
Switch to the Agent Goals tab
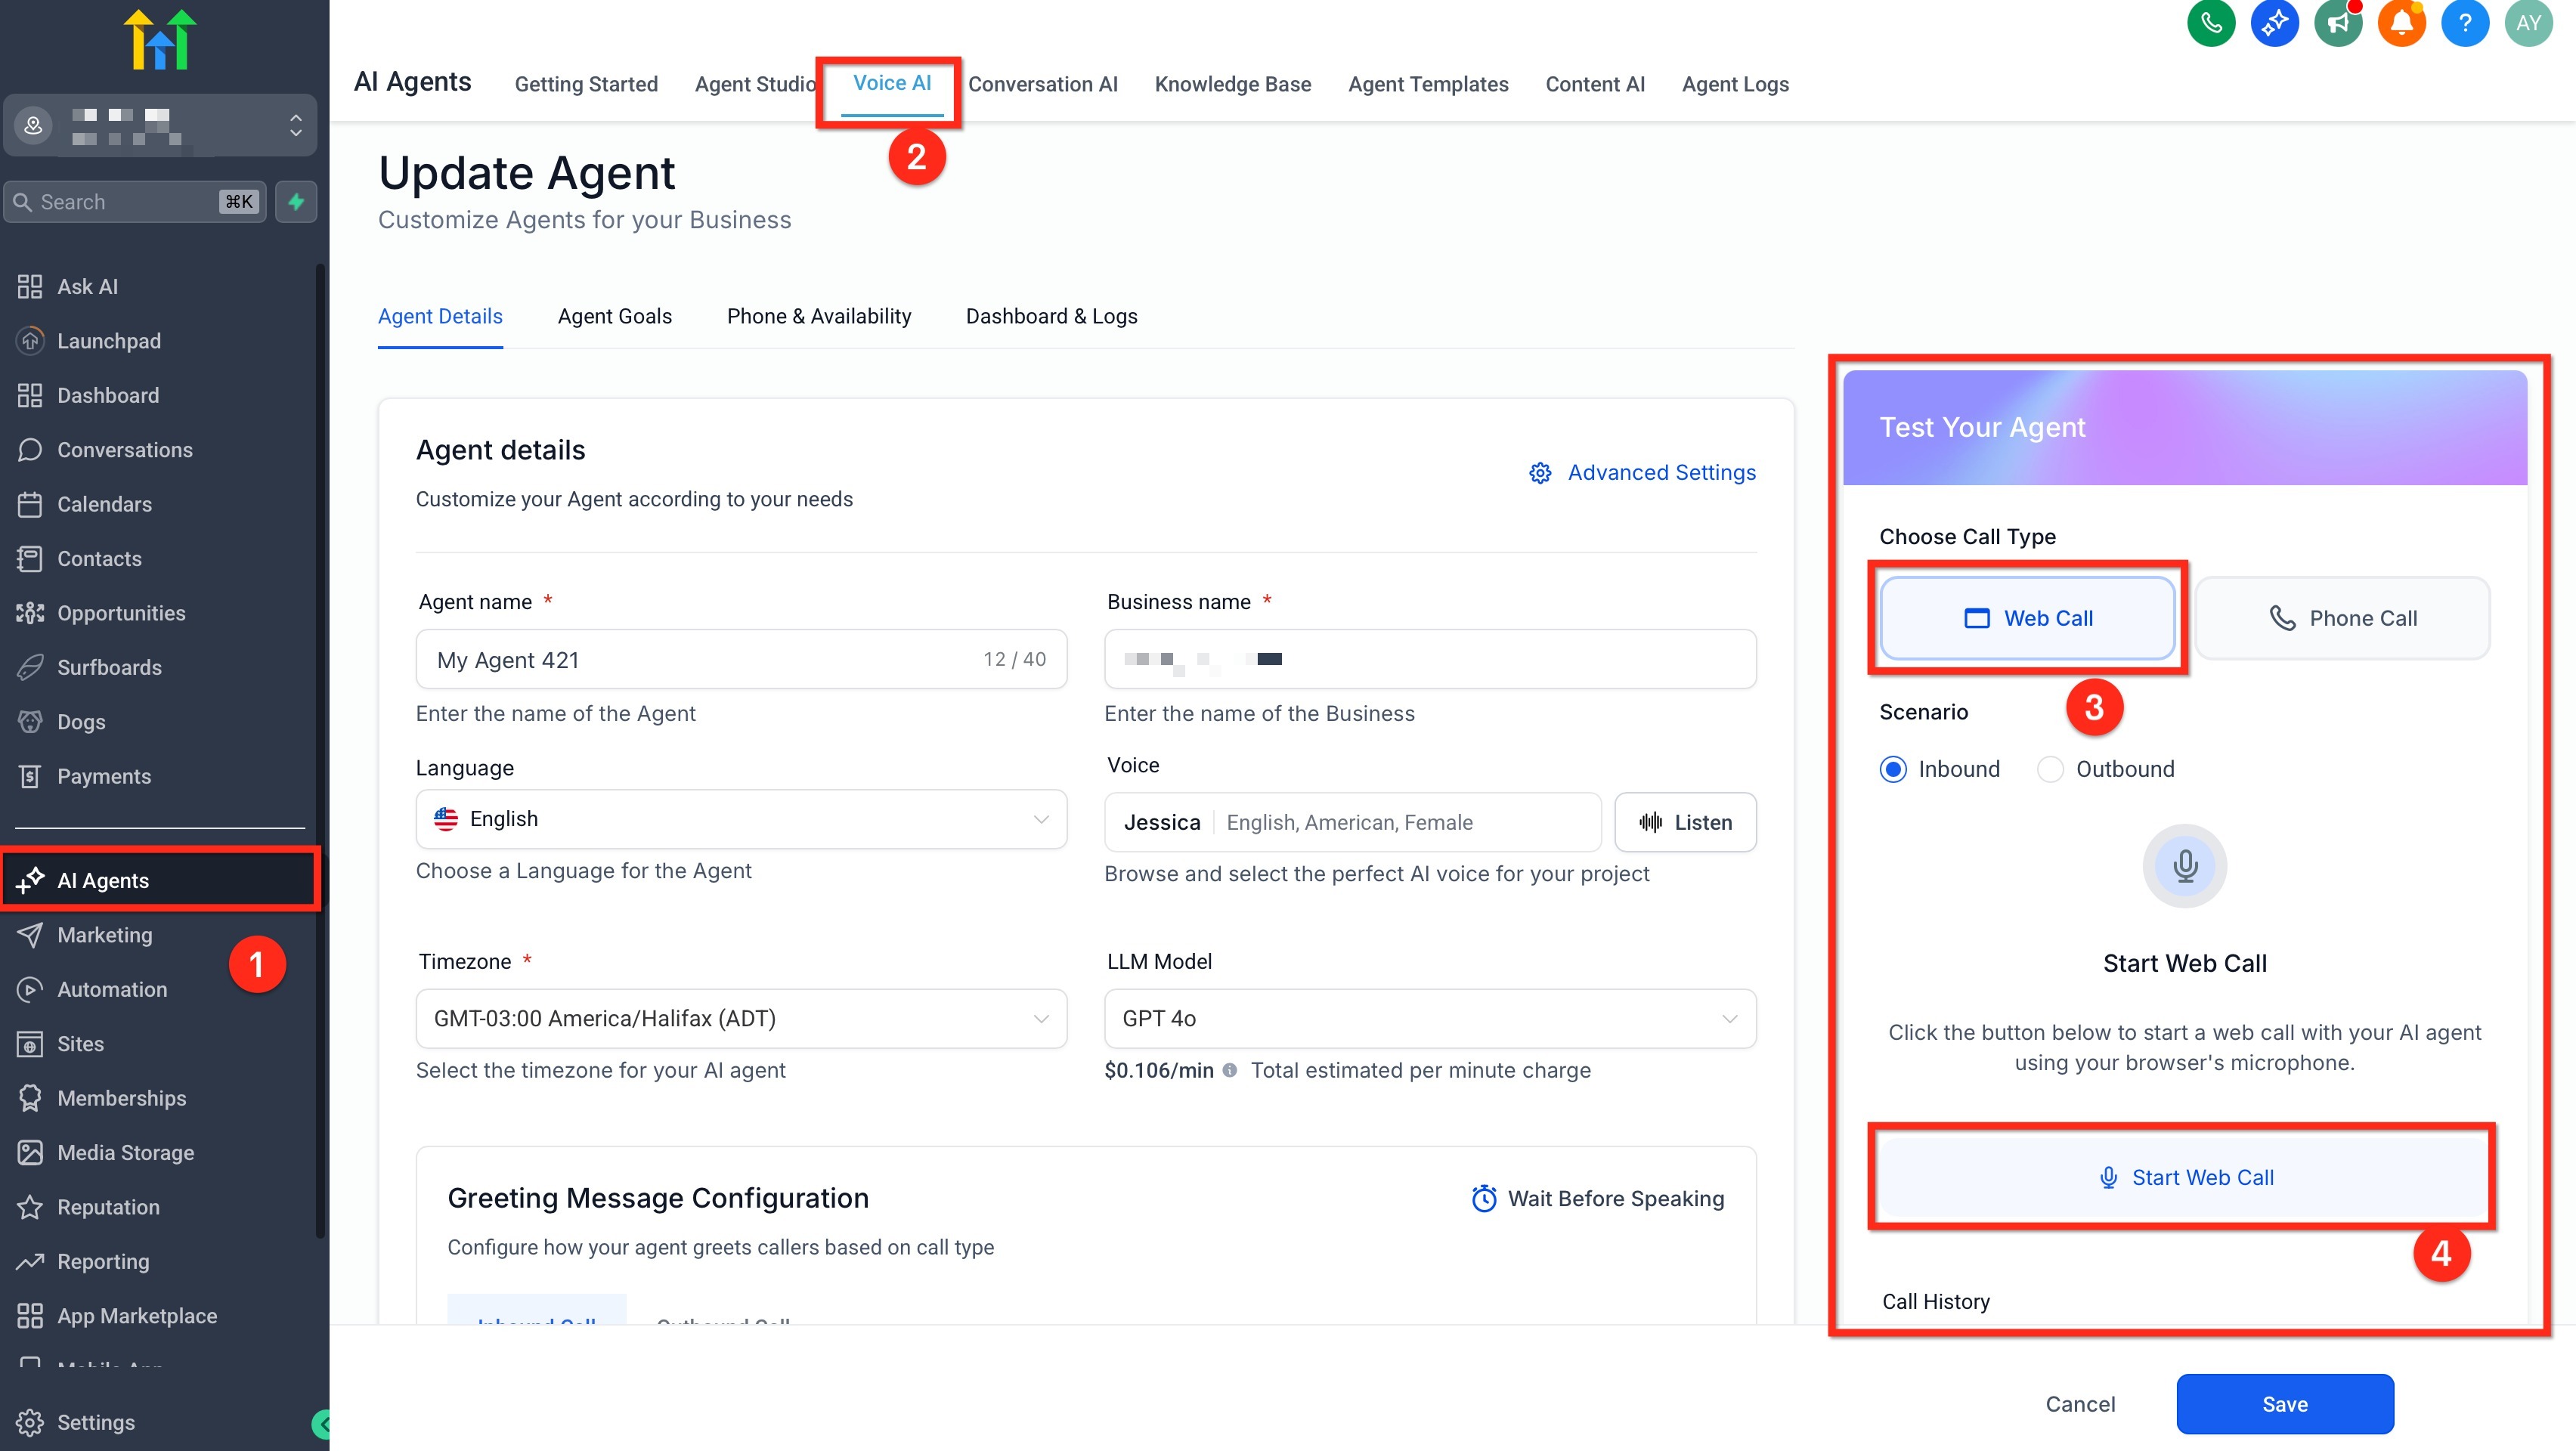(614, 316)
